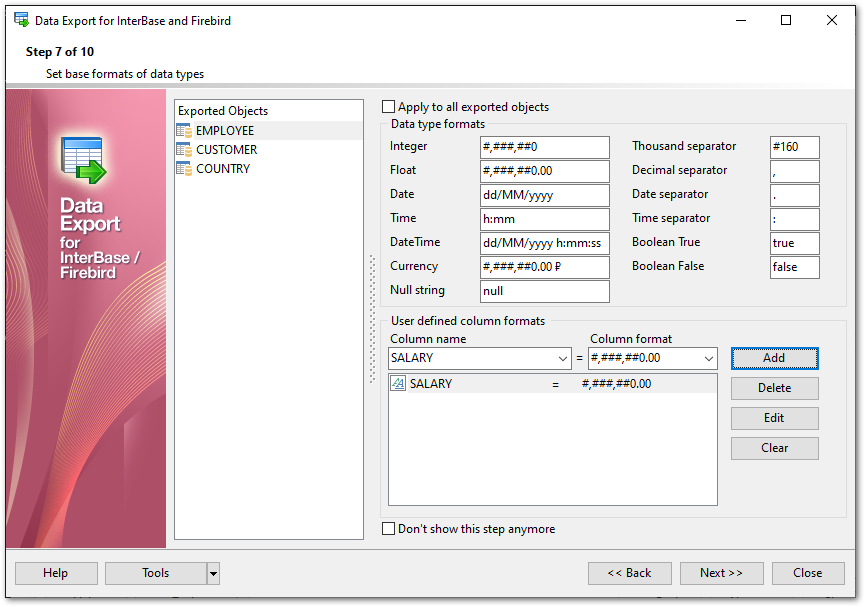Check Don't show this step anymore
Image resolution: width=865 pixels, height=607 pixels.
(389, 529)
